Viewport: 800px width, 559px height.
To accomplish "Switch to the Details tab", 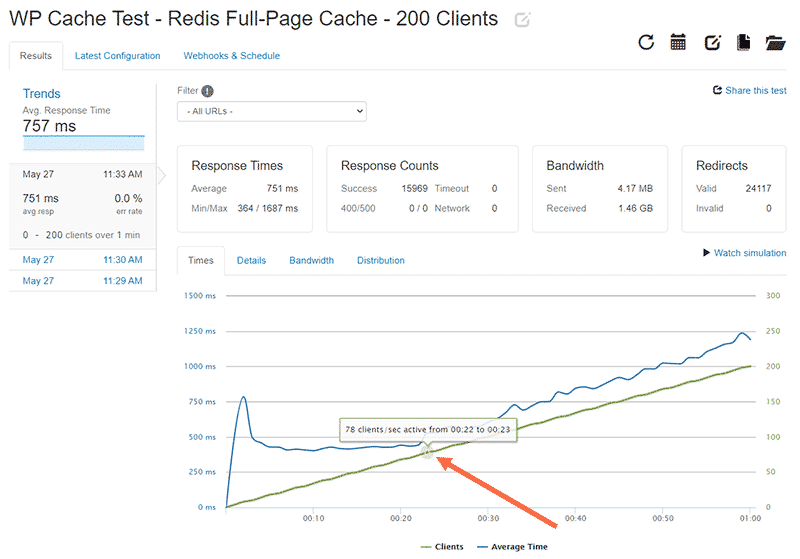I will pos(251,261).
